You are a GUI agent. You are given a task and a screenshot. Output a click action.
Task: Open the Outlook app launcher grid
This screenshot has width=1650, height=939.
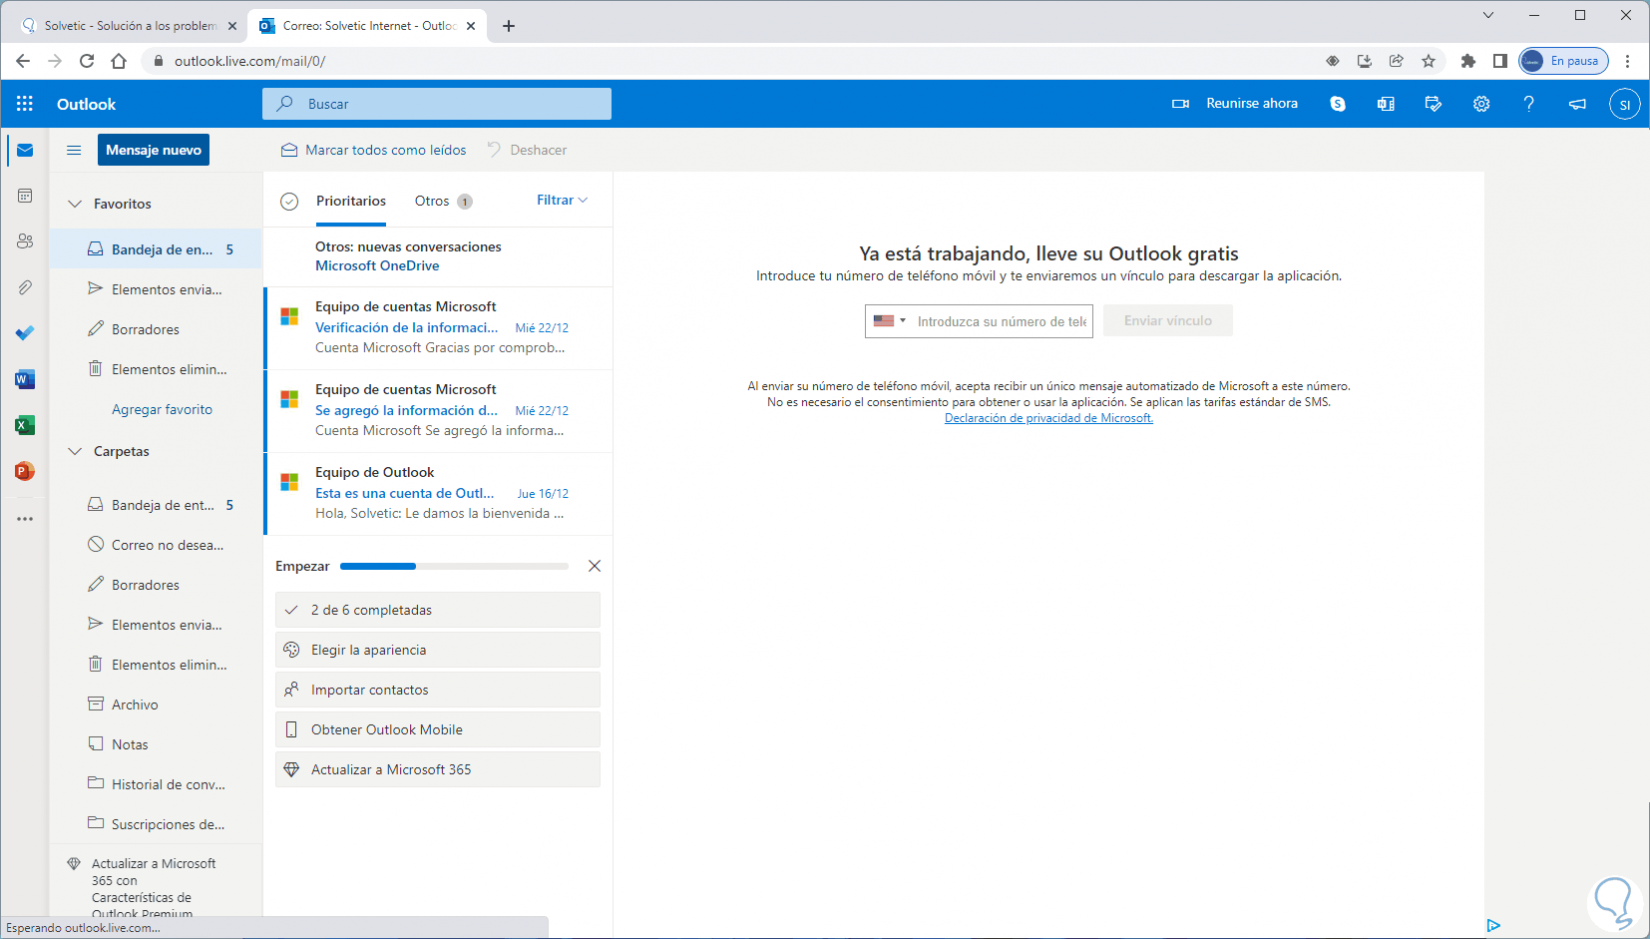pyautogui.click(x=25, y=104)
